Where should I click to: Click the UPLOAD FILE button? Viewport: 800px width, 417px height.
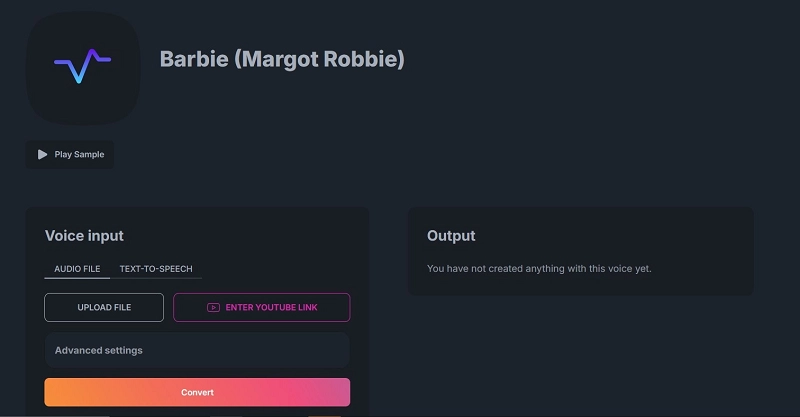tap(104, 308)
